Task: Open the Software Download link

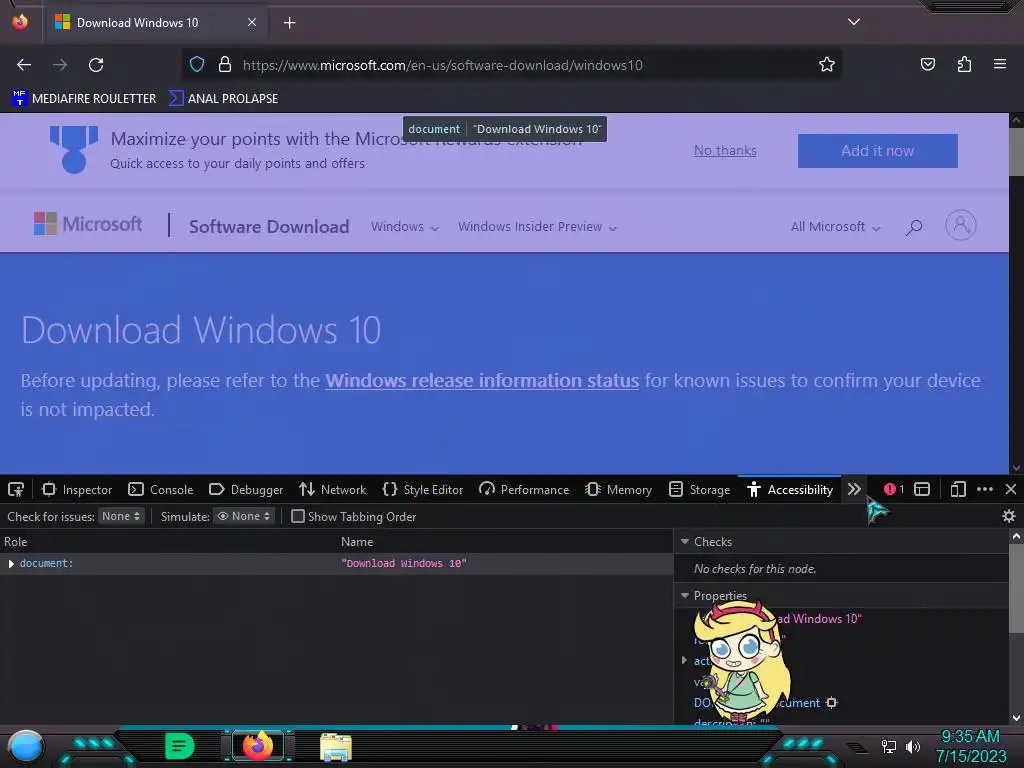Action: click(269, 227)
